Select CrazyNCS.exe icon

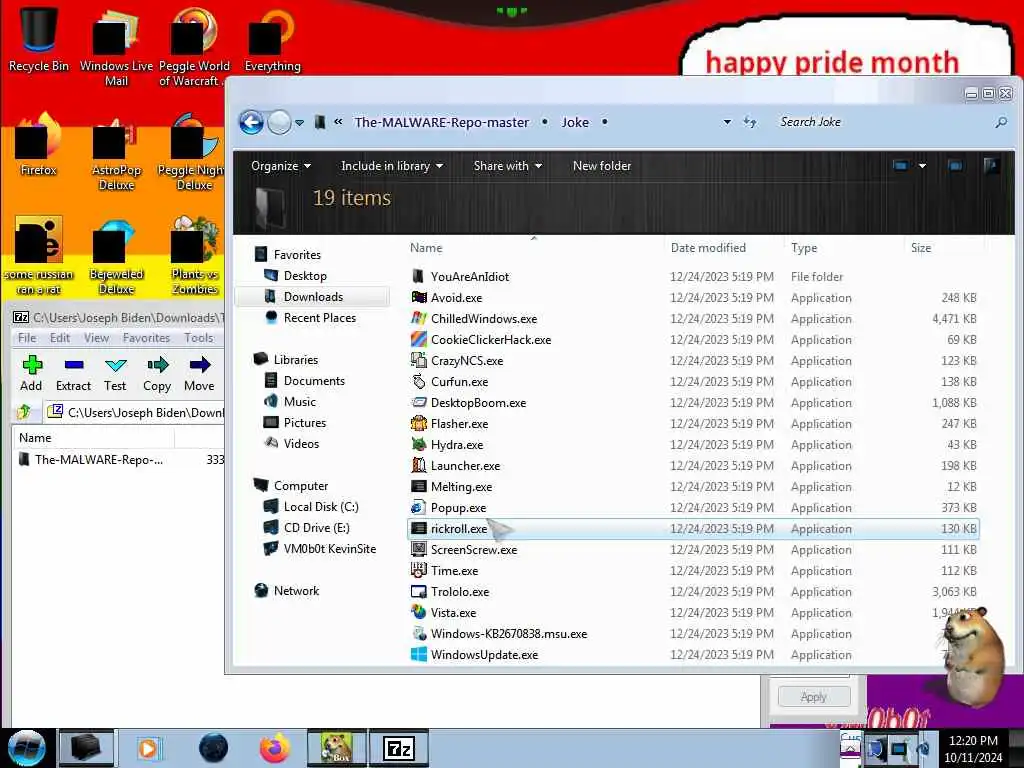[419, 360]
